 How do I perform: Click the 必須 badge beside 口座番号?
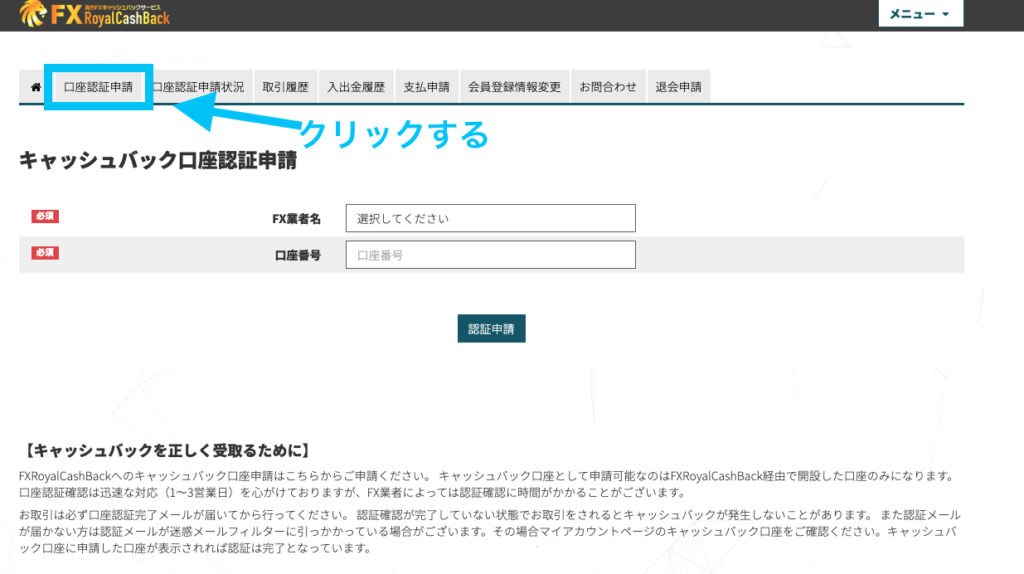(x=46, y=253)
